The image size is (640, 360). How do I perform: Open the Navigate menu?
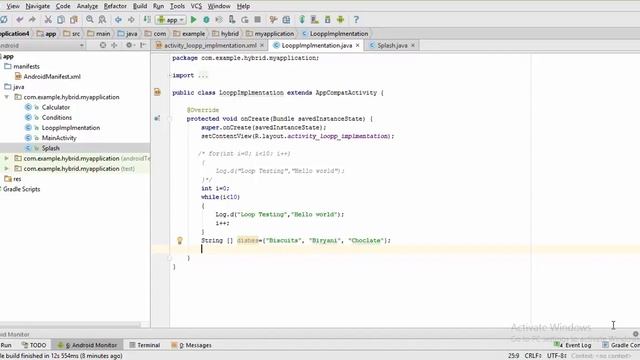[x=38, y=6]
